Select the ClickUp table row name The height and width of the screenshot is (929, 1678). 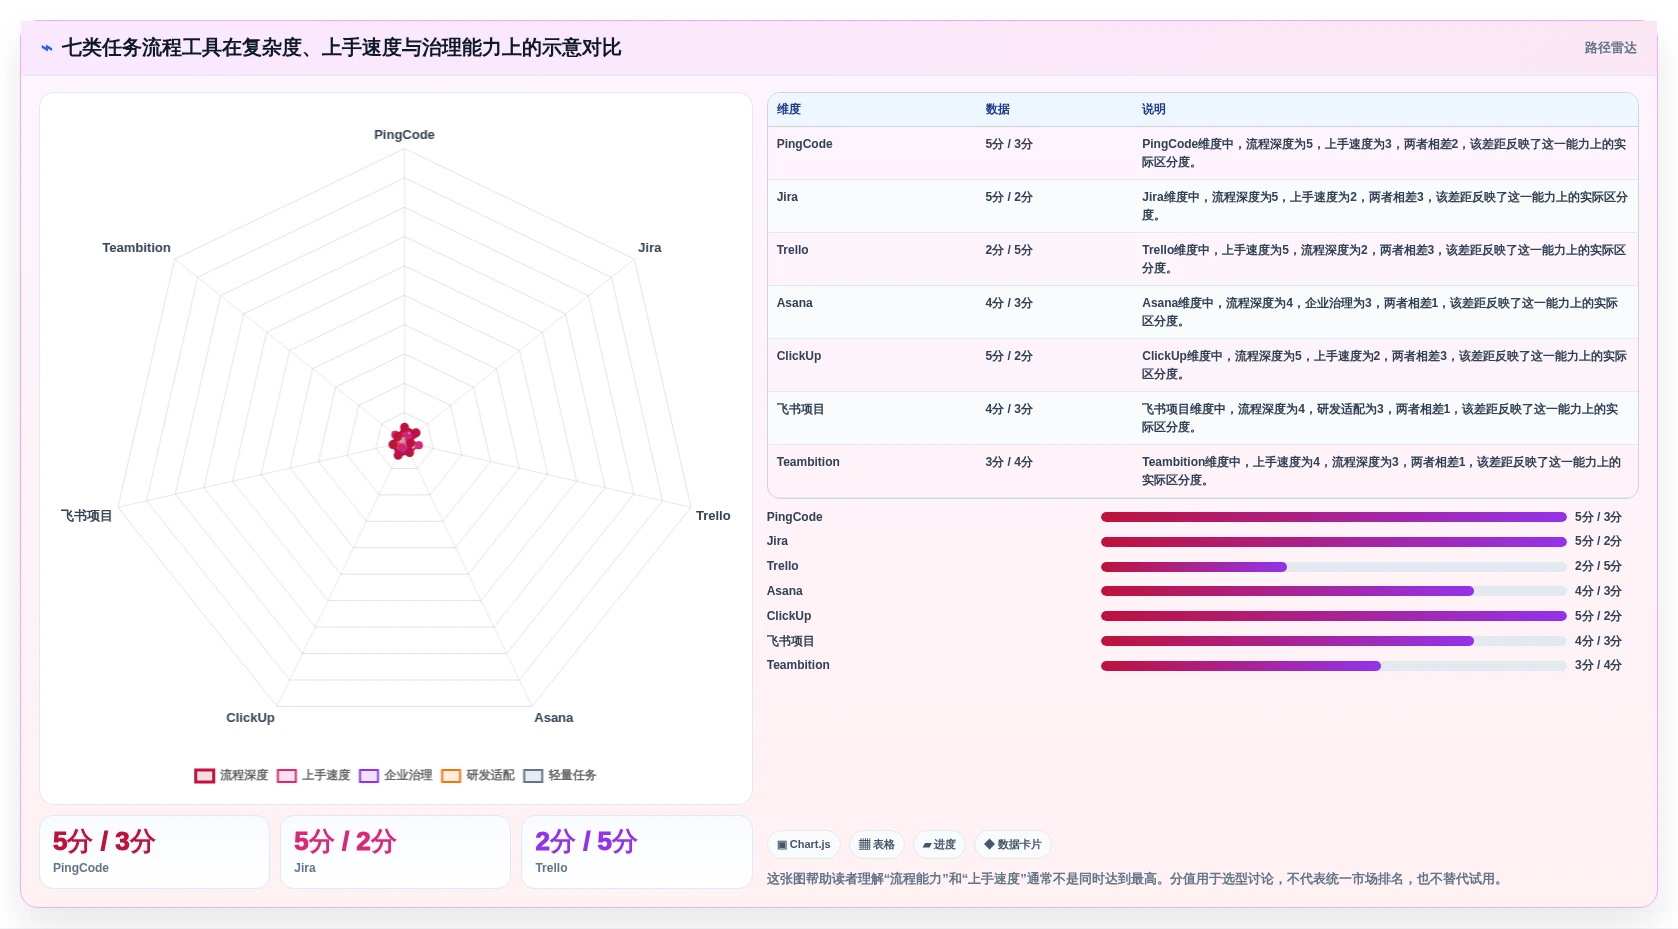pos(798,356)
